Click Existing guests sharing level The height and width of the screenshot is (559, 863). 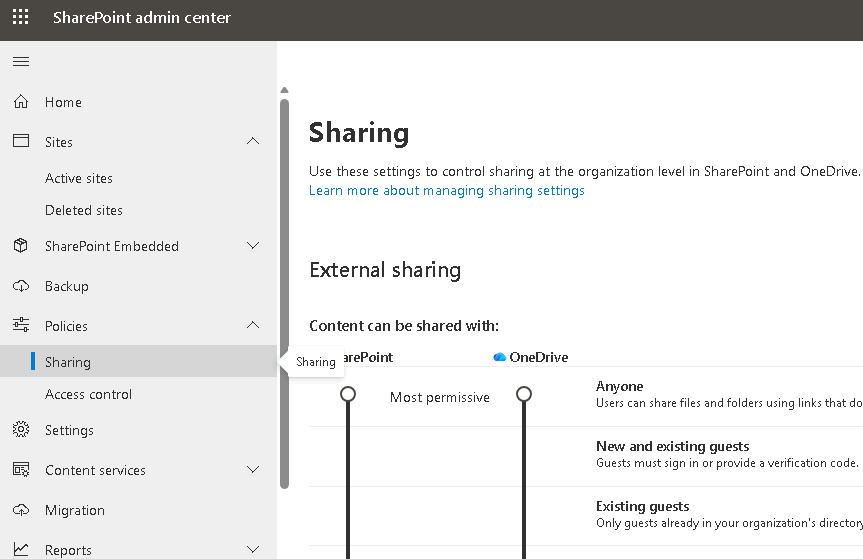coord(642,506)
